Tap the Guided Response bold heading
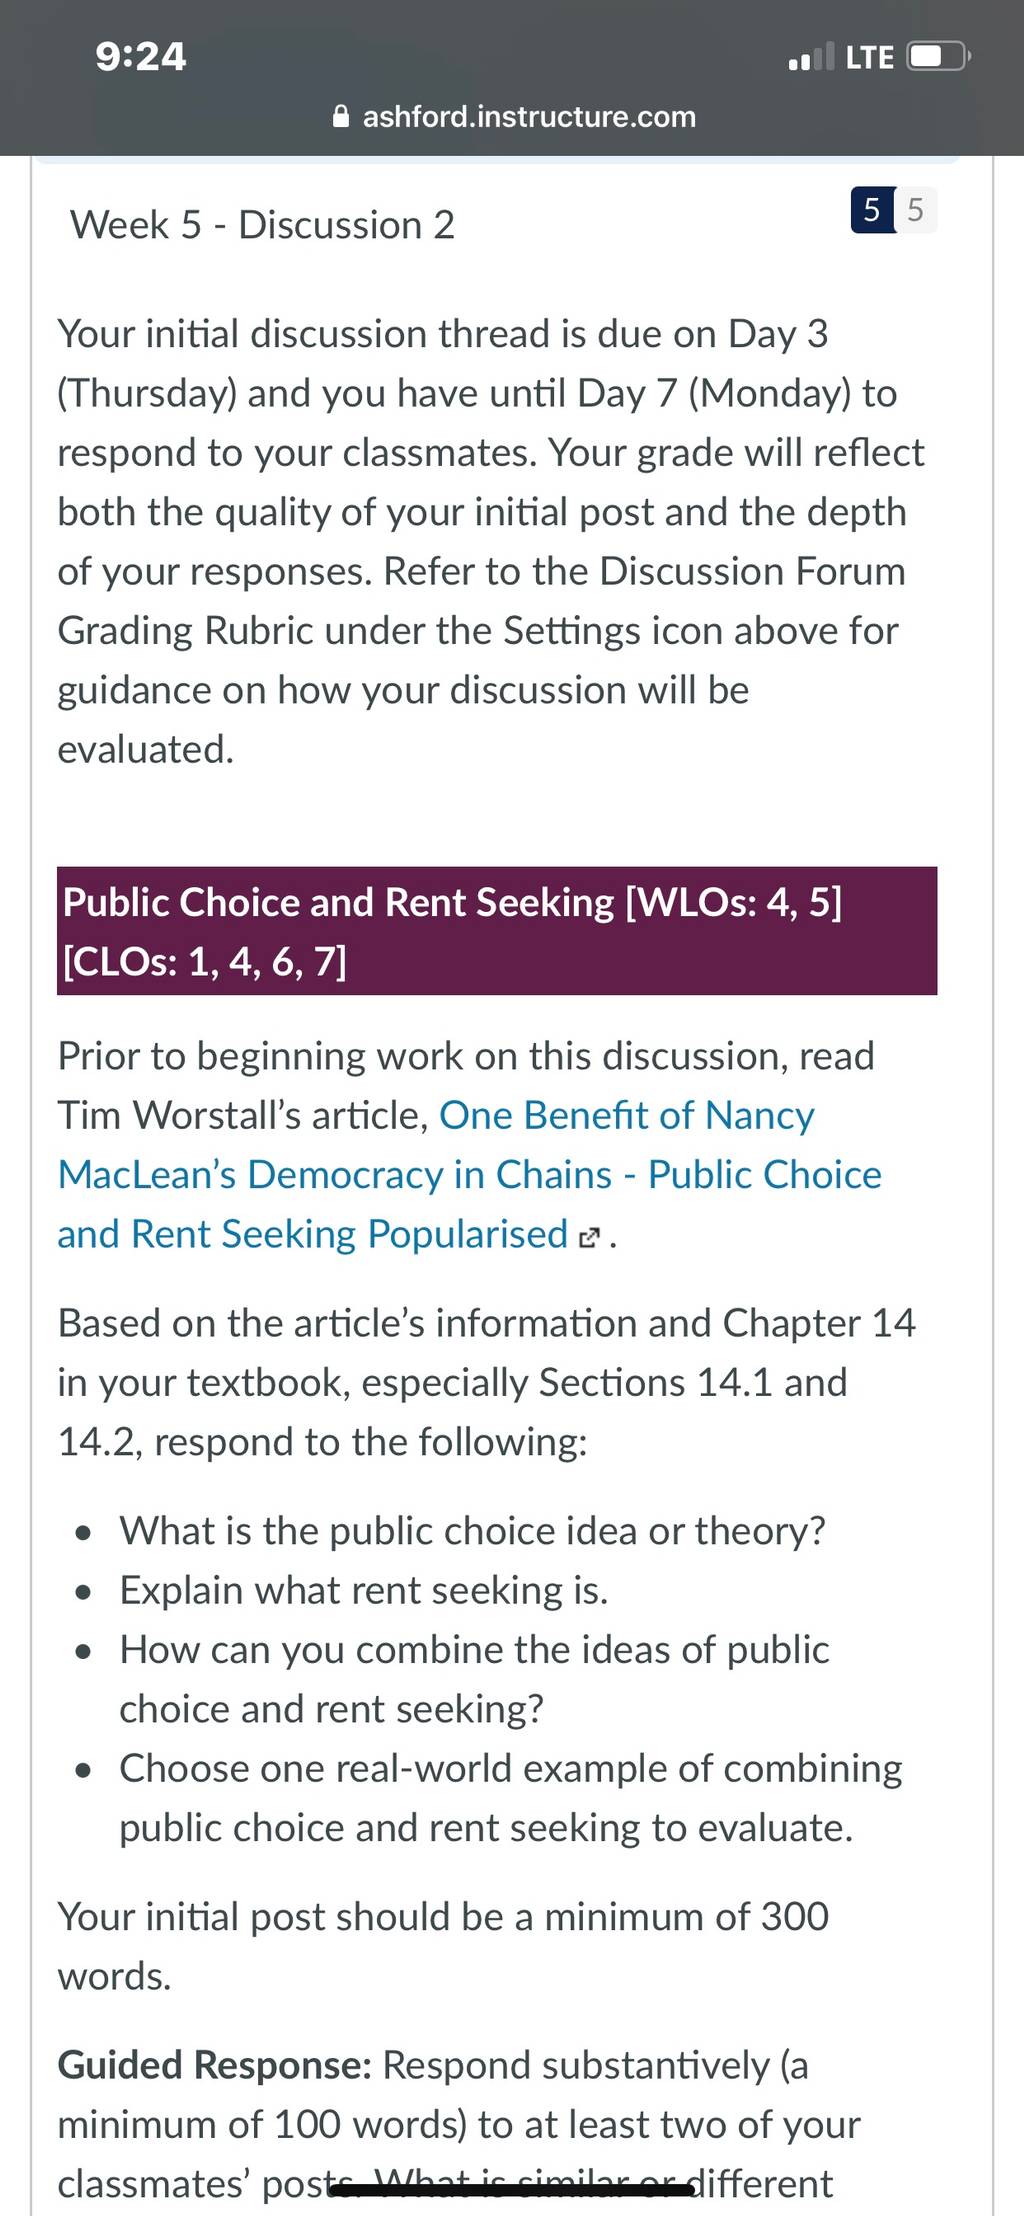Screen dimensions: 1024x2216 click(x=215, y=2064)
